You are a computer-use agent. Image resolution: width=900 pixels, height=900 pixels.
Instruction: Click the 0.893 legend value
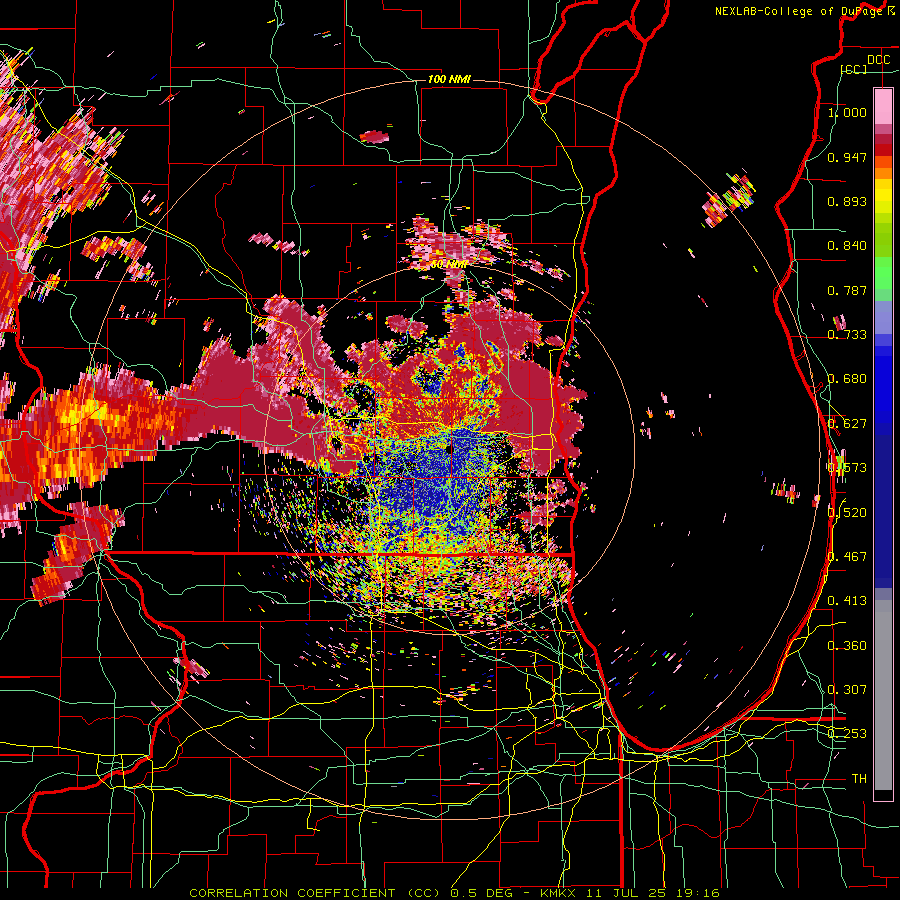click(x=847, y=201)
